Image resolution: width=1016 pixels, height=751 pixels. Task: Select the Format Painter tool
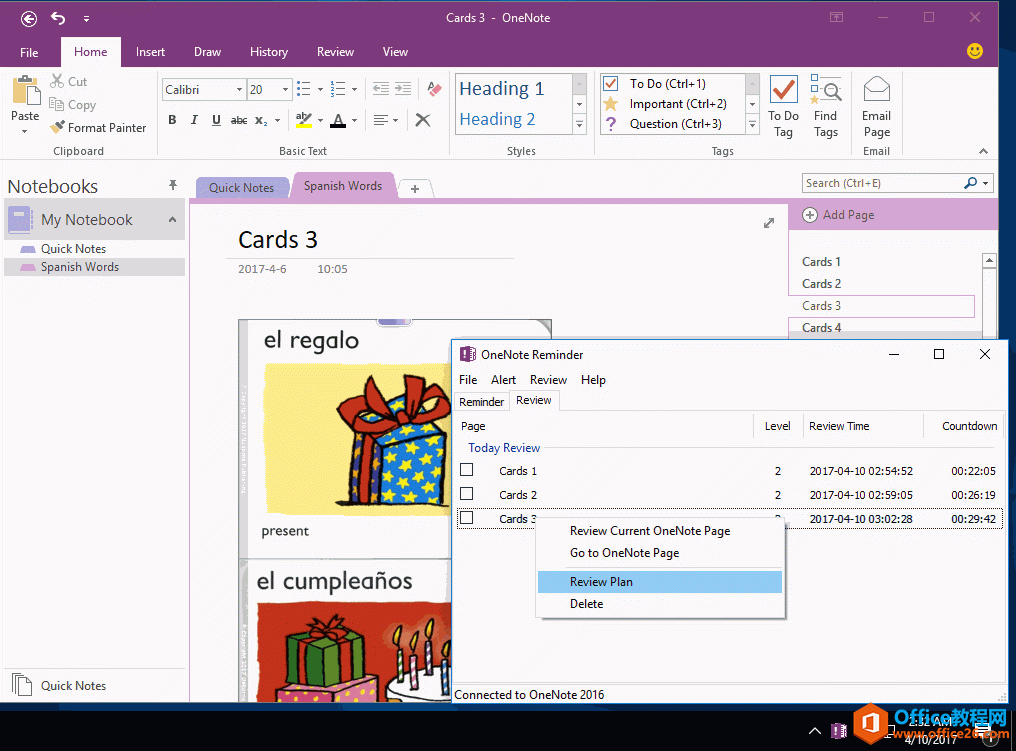point(98,127)
